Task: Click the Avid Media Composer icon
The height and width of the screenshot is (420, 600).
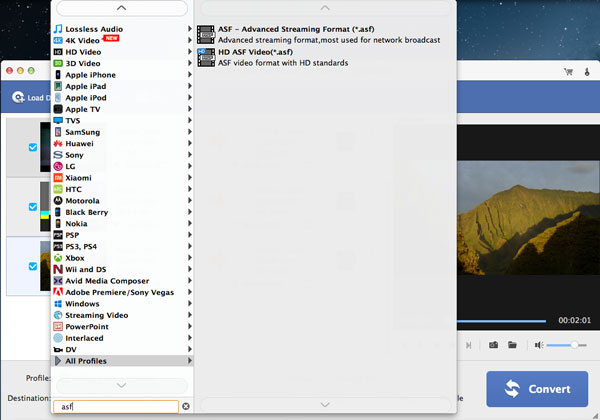Action: pos(58,281)
